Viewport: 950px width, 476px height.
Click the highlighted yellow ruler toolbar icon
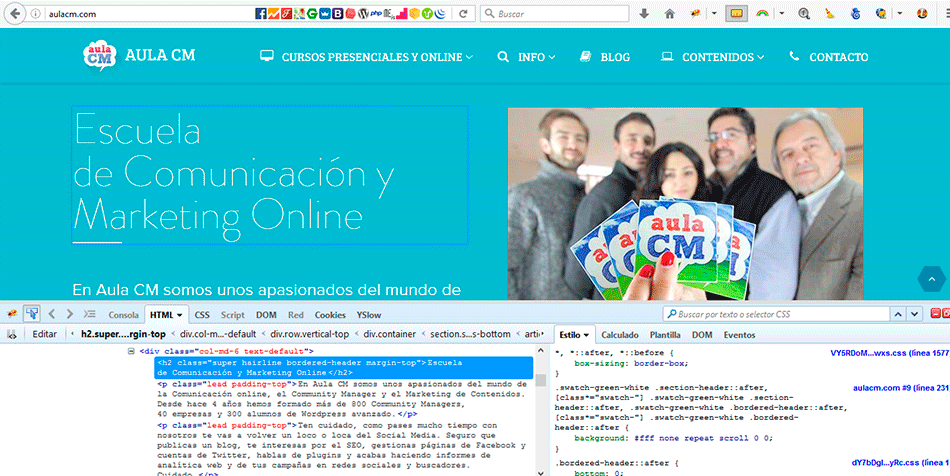click(x=736, y=13)
